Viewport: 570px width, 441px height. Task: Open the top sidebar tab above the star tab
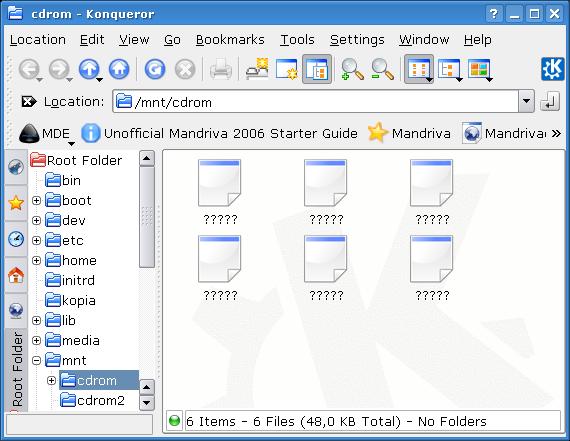point(16,167)
